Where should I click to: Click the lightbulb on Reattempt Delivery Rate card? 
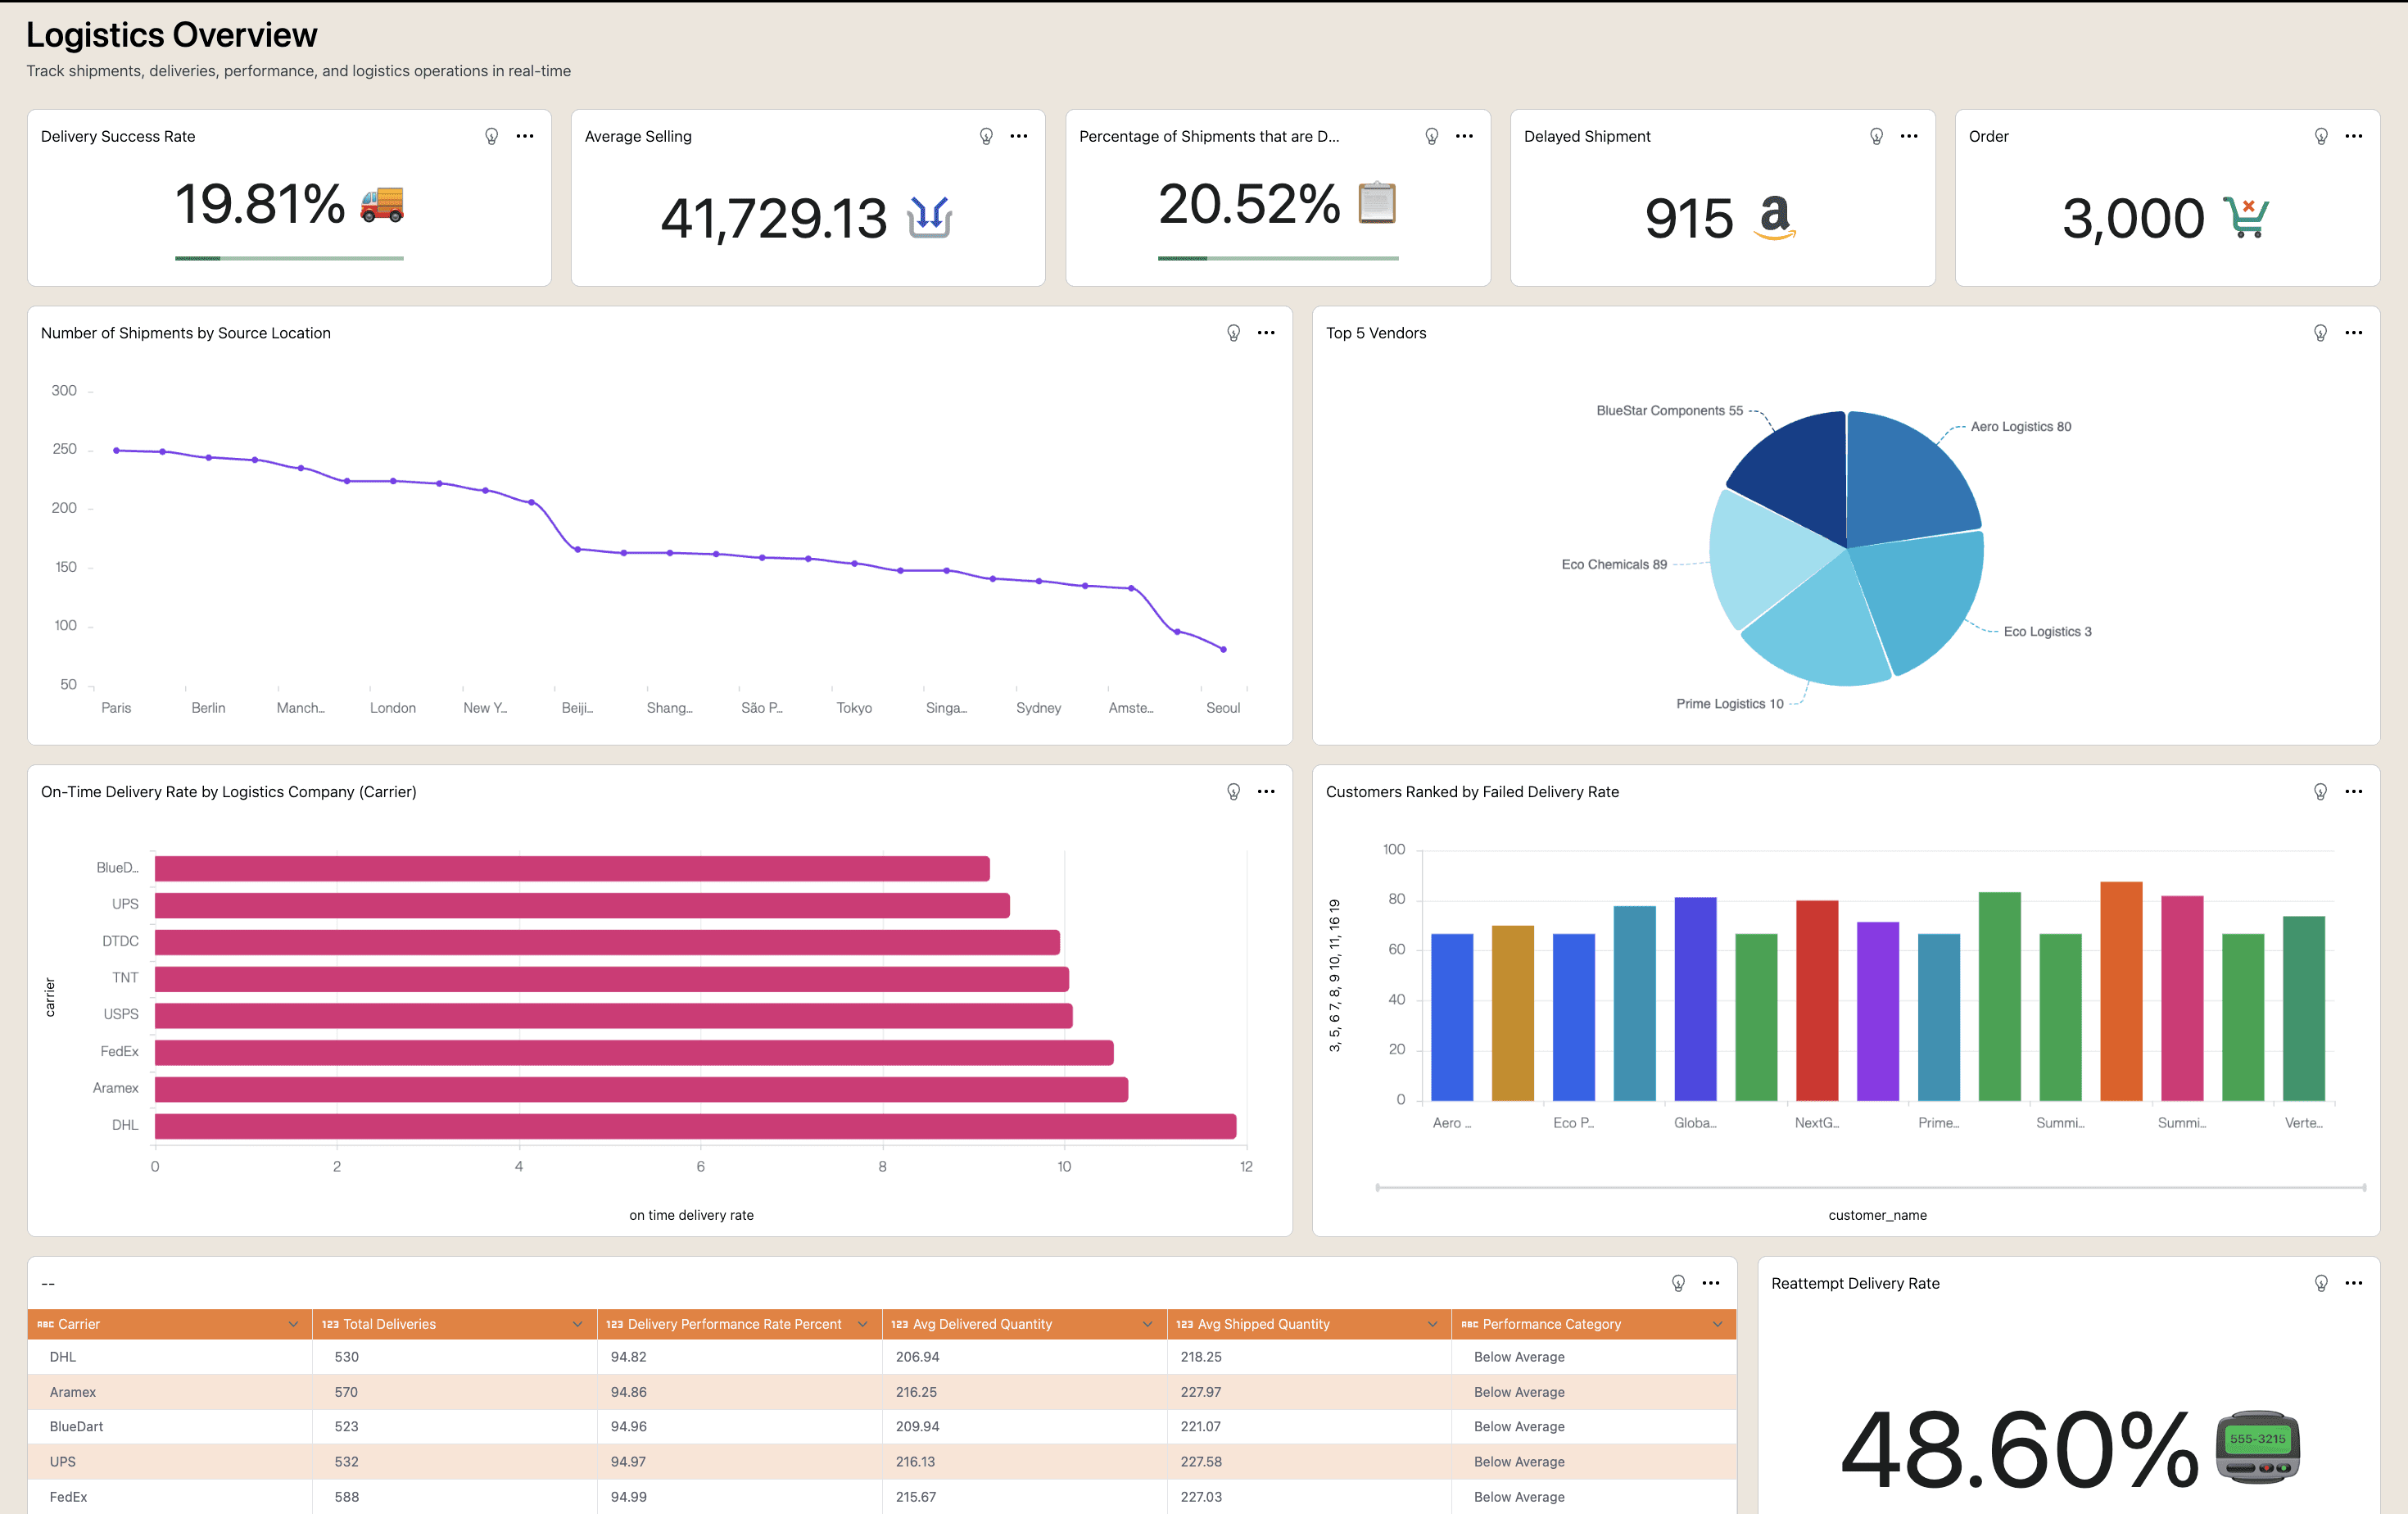(2320, 1283)
